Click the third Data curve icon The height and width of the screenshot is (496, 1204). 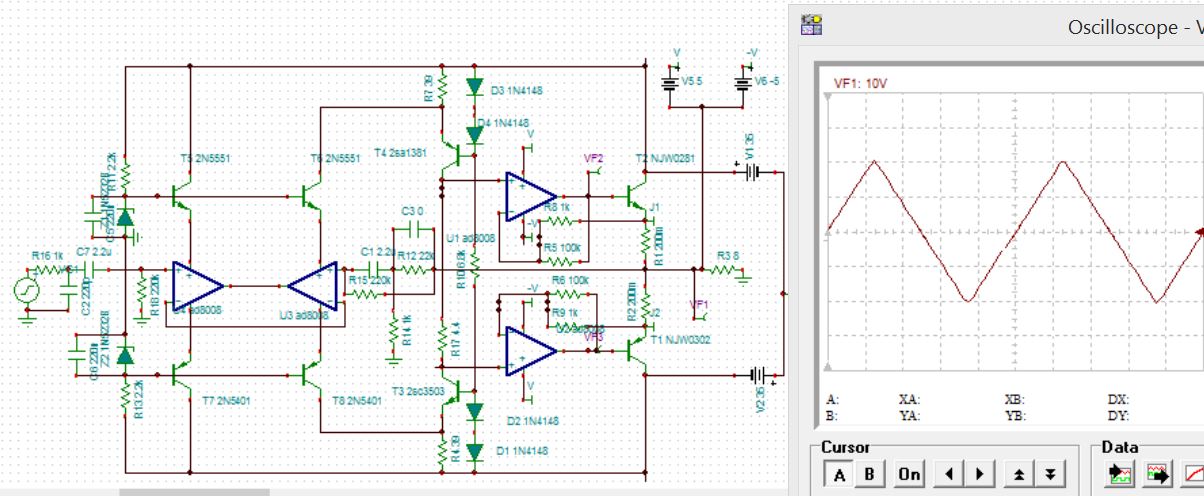point(1192,473)
